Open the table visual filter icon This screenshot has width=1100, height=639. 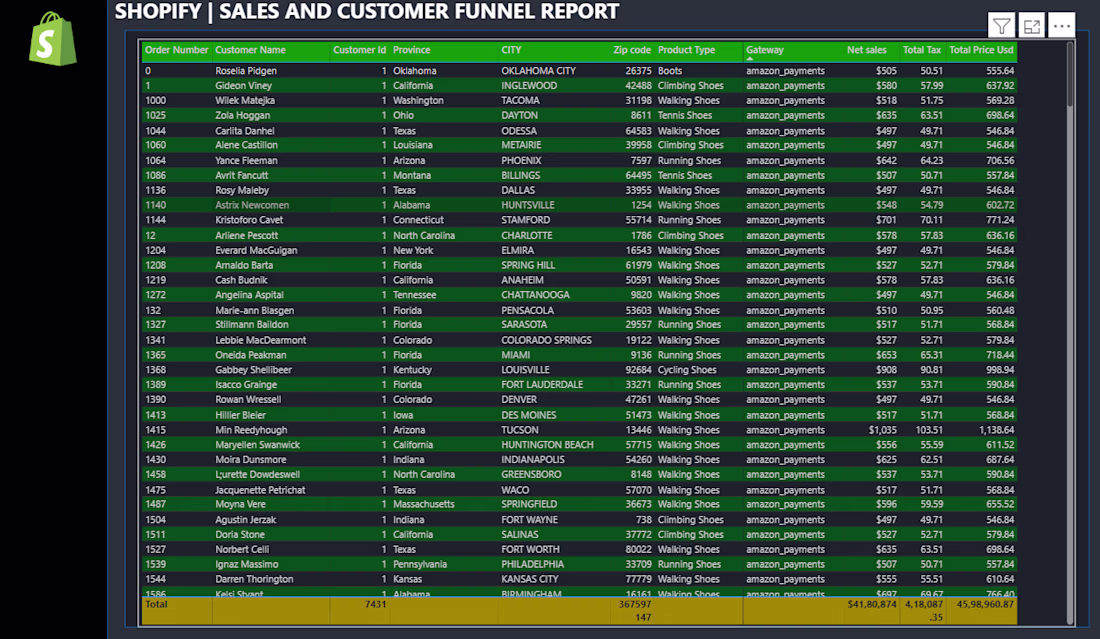tap(1002, 27)
